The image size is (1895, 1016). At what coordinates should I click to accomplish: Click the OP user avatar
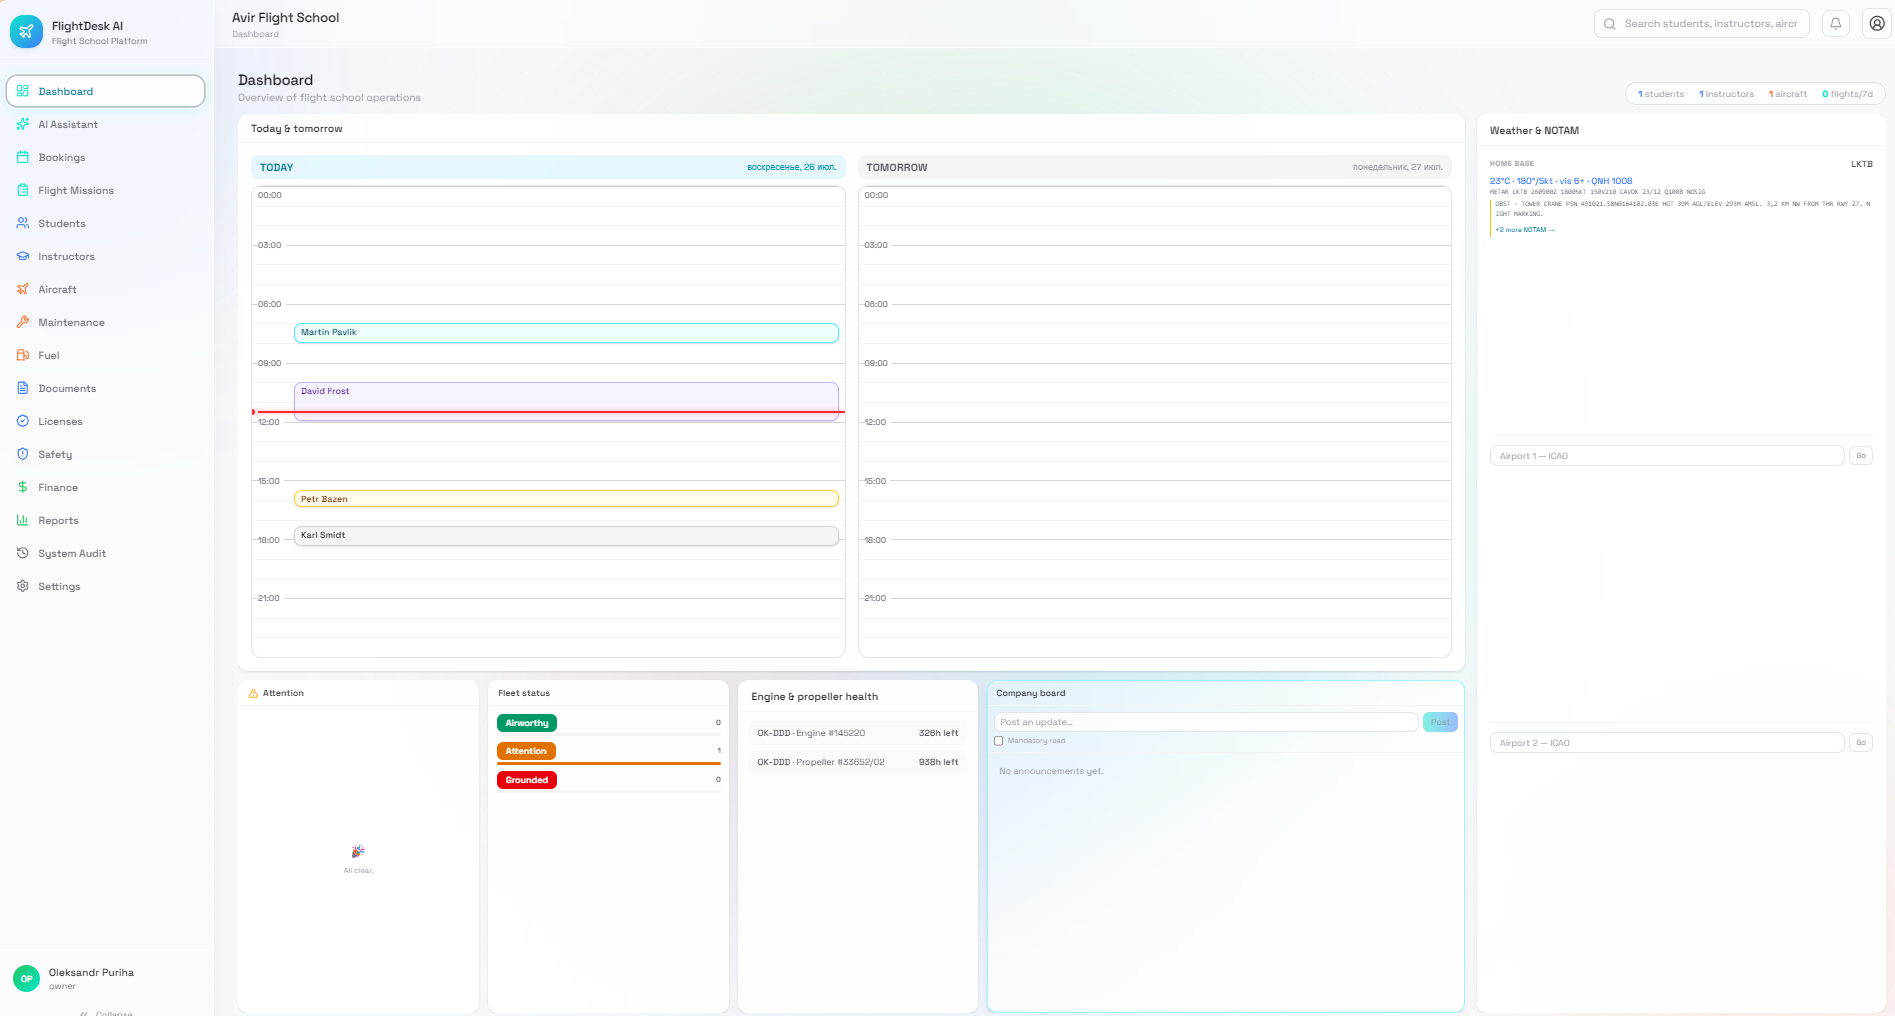tap(26, 978)
